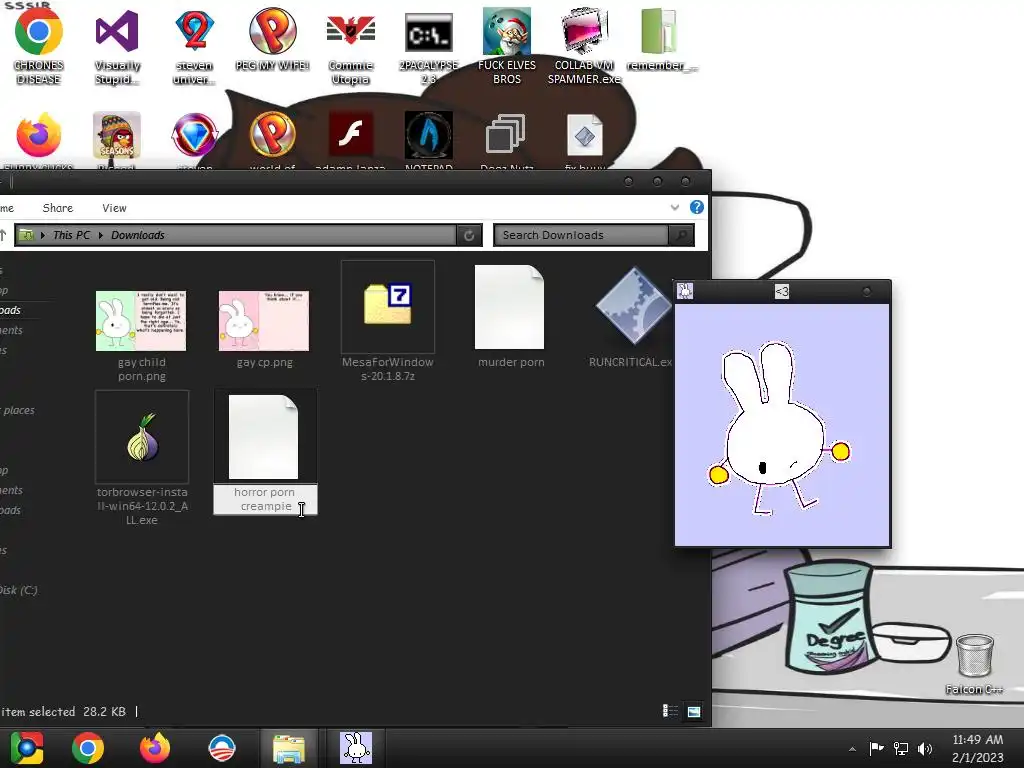1024x768 pixels.
Task: Select the torbrowser-install-win64-12.0.2_ALL.exe file
Action: coord(142,457)
